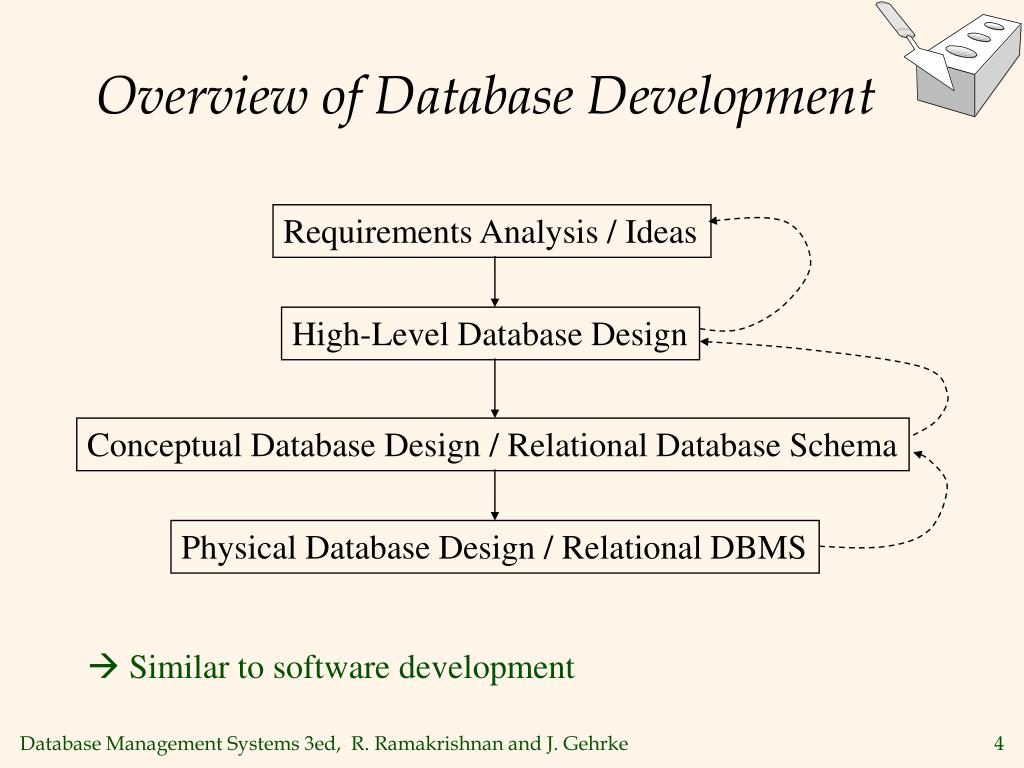This screenshot has width=1024, height=768.
Task: Click the 'High-Level Database Design' box
Action: [490, 334]
